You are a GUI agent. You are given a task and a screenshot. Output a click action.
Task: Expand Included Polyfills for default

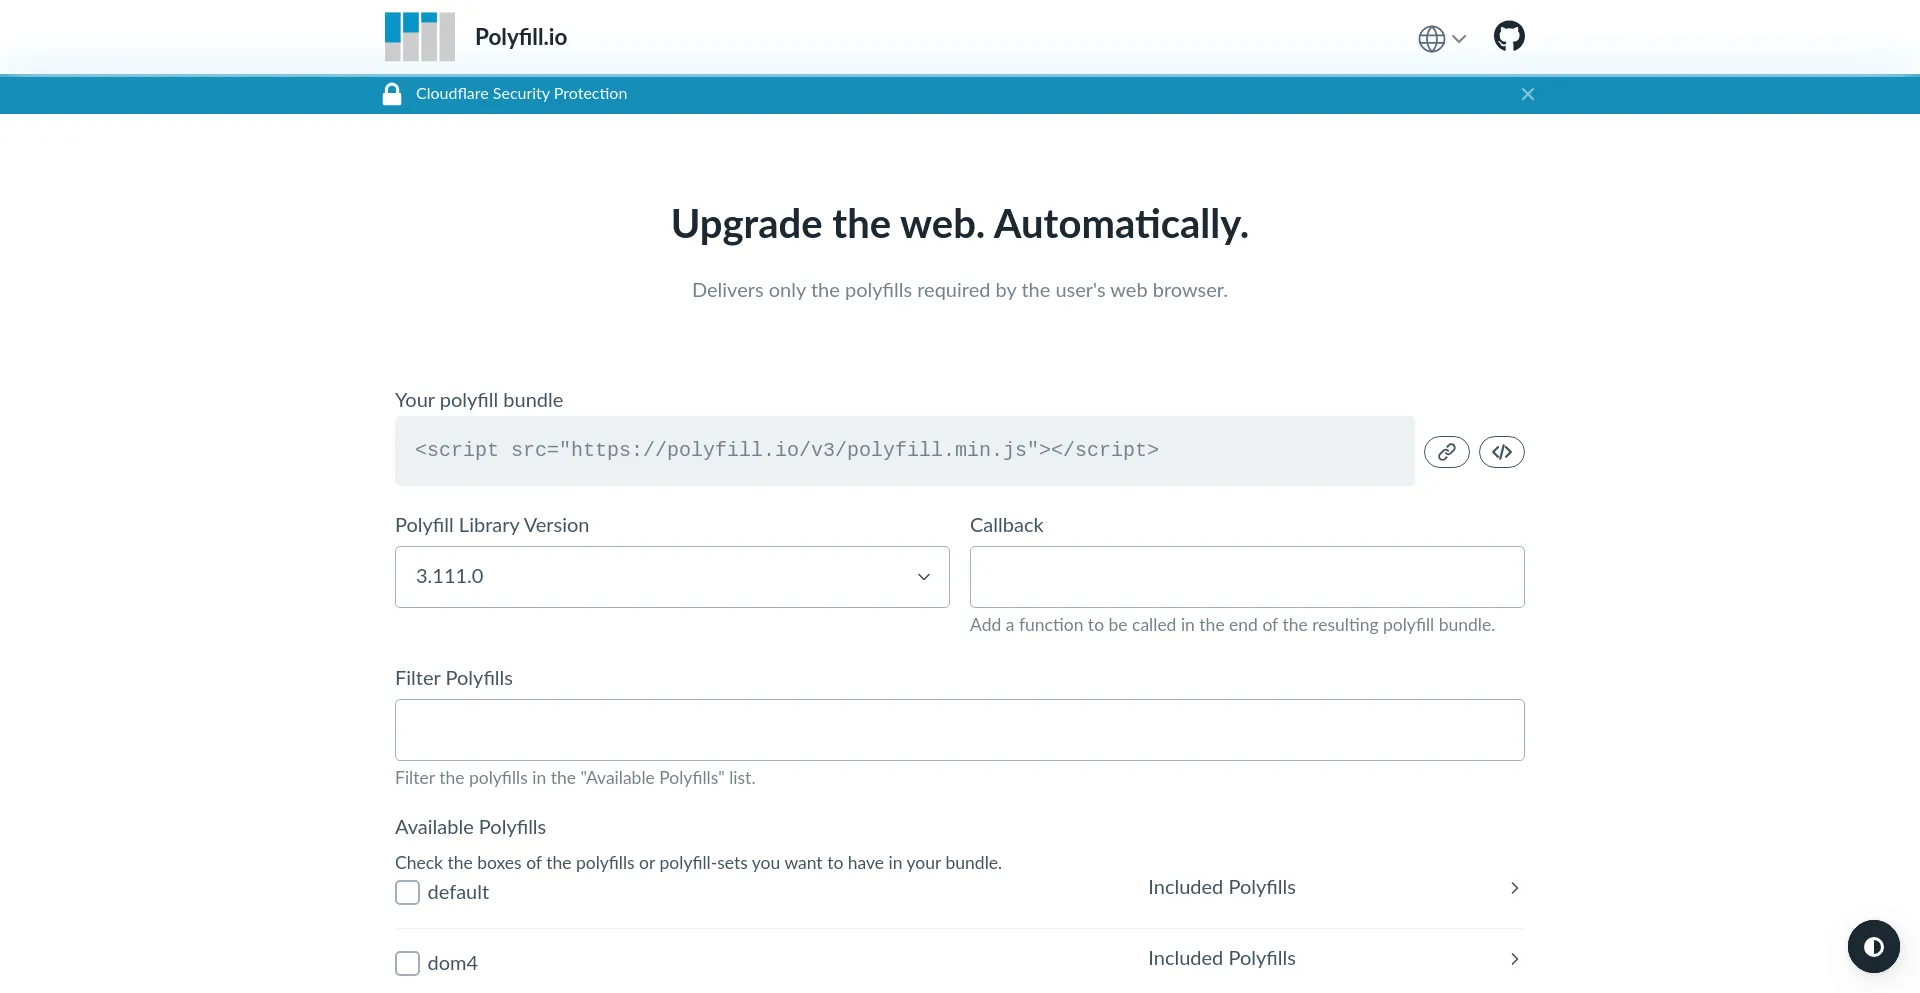pos(1335,888)
